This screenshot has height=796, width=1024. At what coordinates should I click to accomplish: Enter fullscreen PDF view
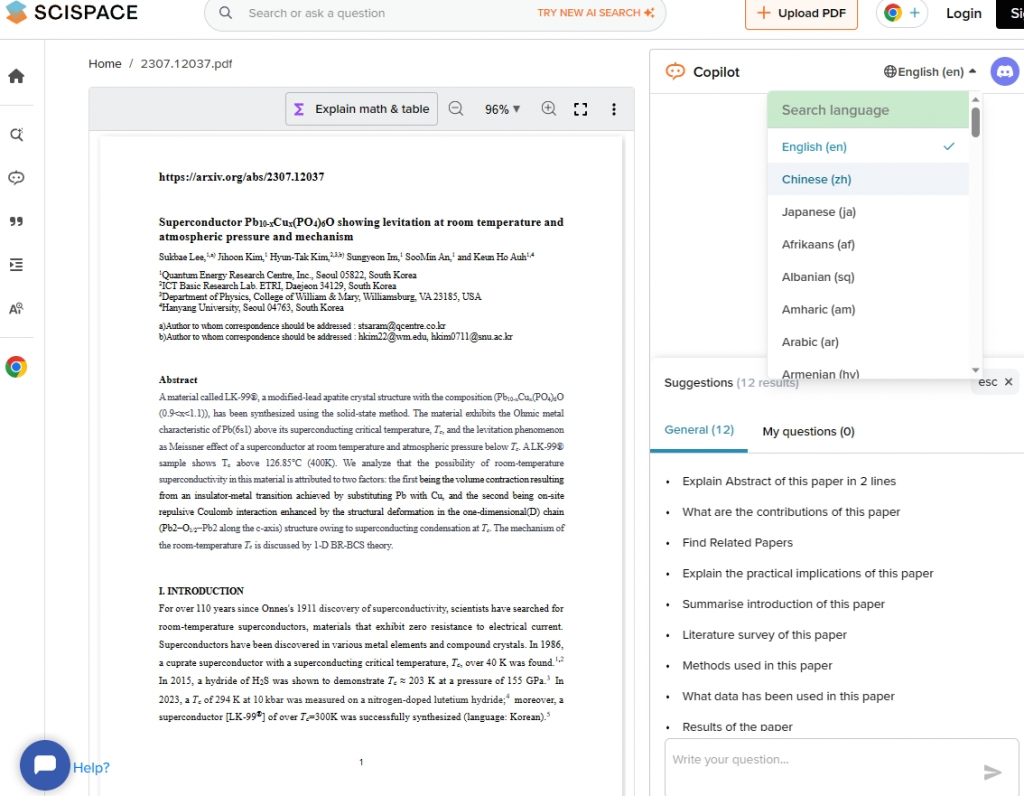tap(581, 109)
